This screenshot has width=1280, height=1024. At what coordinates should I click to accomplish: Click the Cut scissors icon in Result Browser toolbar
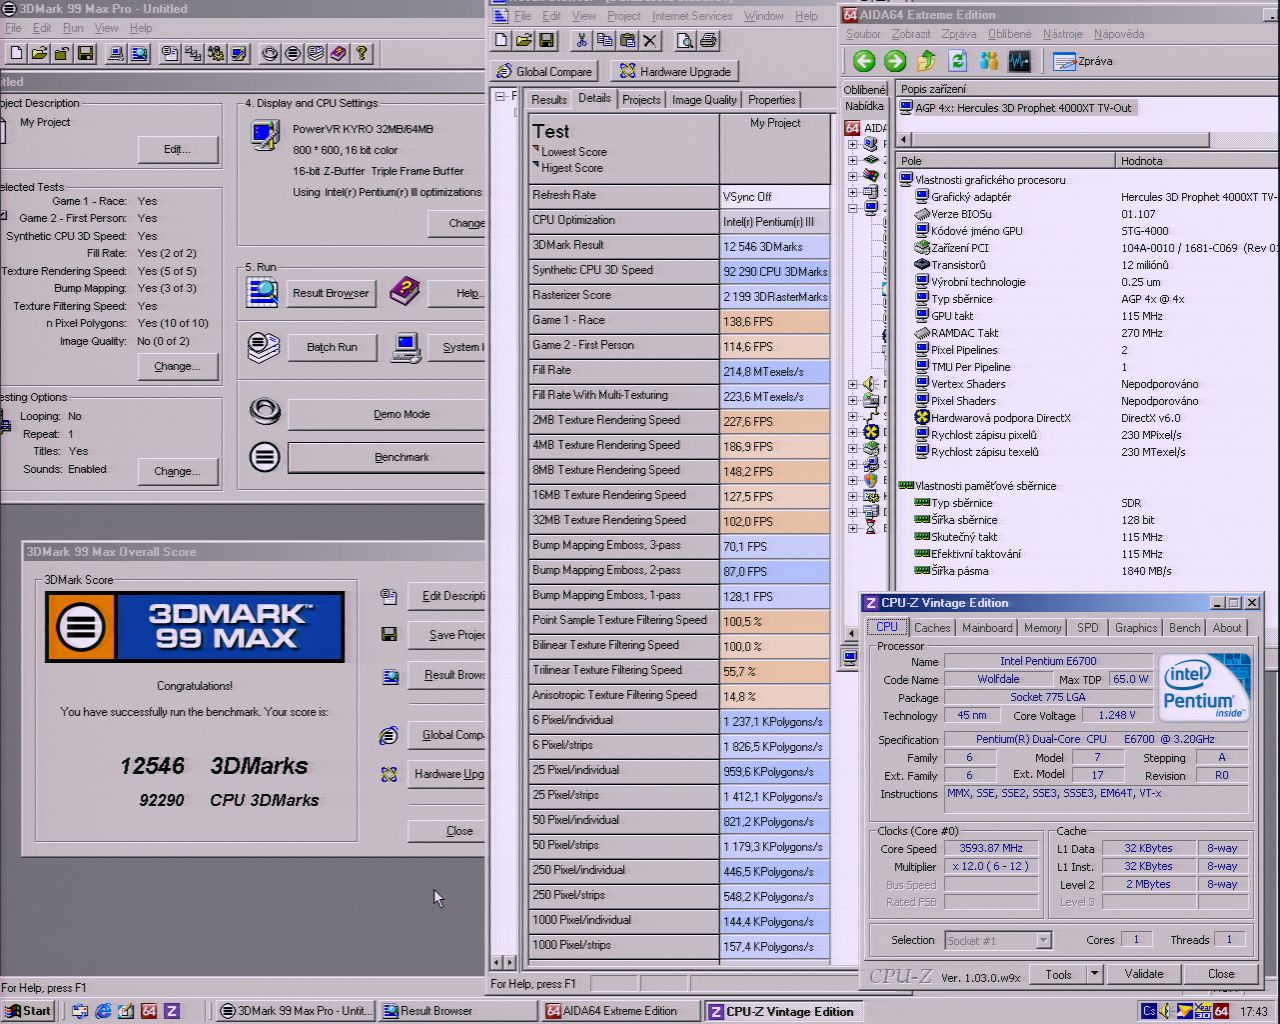[x=581, y=40]
